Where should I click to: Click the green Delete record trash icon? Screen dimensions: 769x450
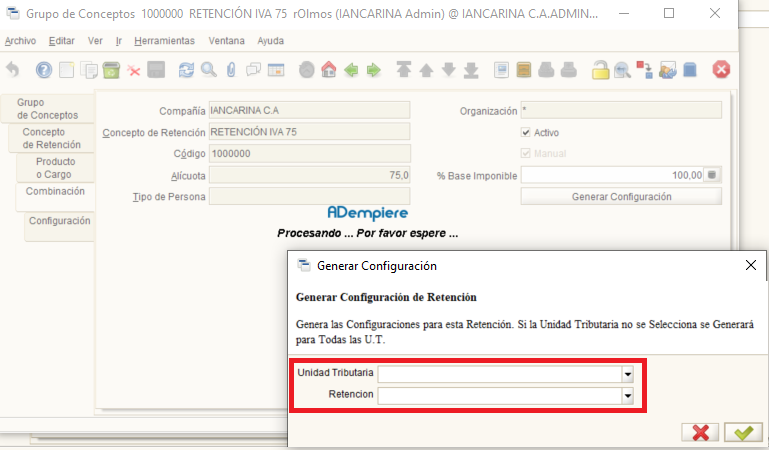(111, 70)
